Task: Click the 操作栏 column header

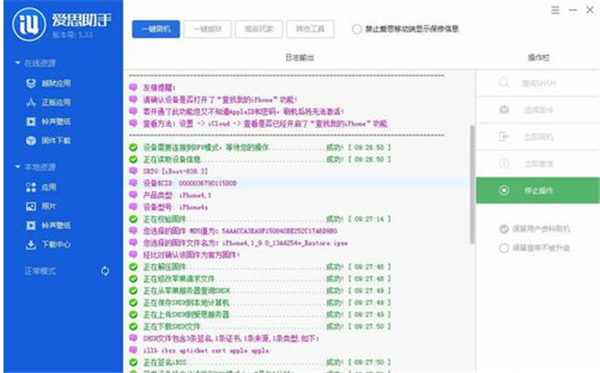Action: [x=538, y=57]
